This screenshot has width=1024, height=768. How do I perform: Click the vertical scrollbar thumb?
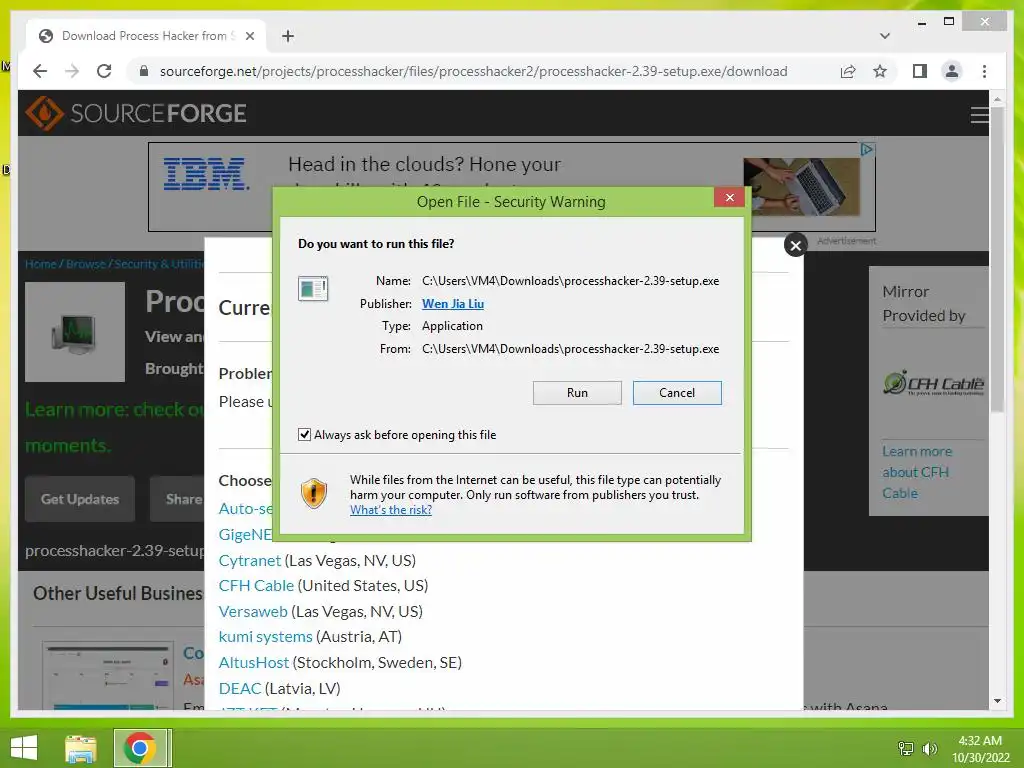click(x=997, y=260)
